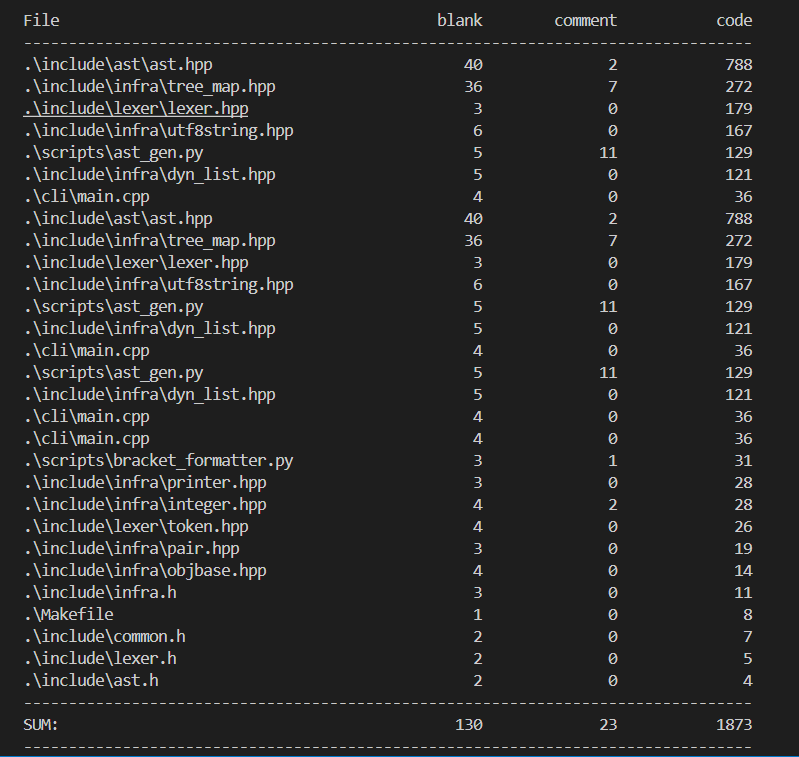This screenshot has height=757, width=799.
Task: Click the total code count 1873
Action: coord(734,725)
